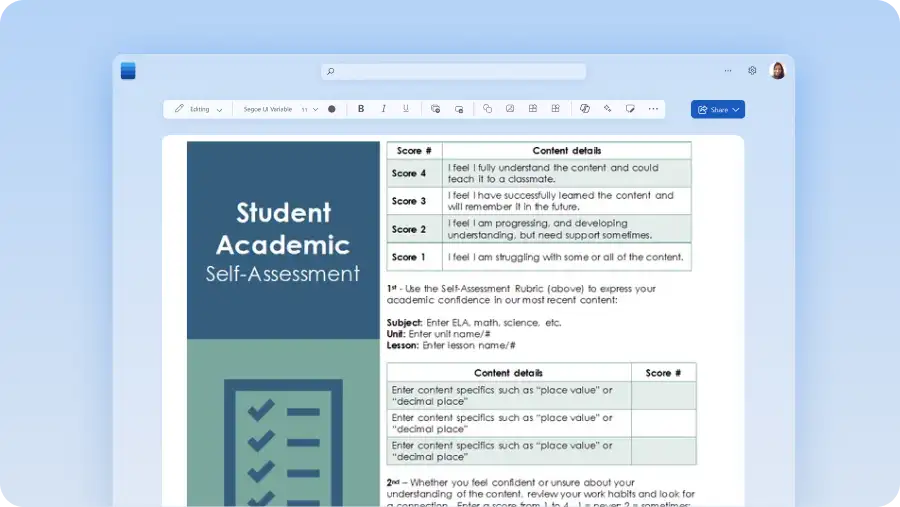Click 'I feel I am progressing' cell

tap(567, 229)
